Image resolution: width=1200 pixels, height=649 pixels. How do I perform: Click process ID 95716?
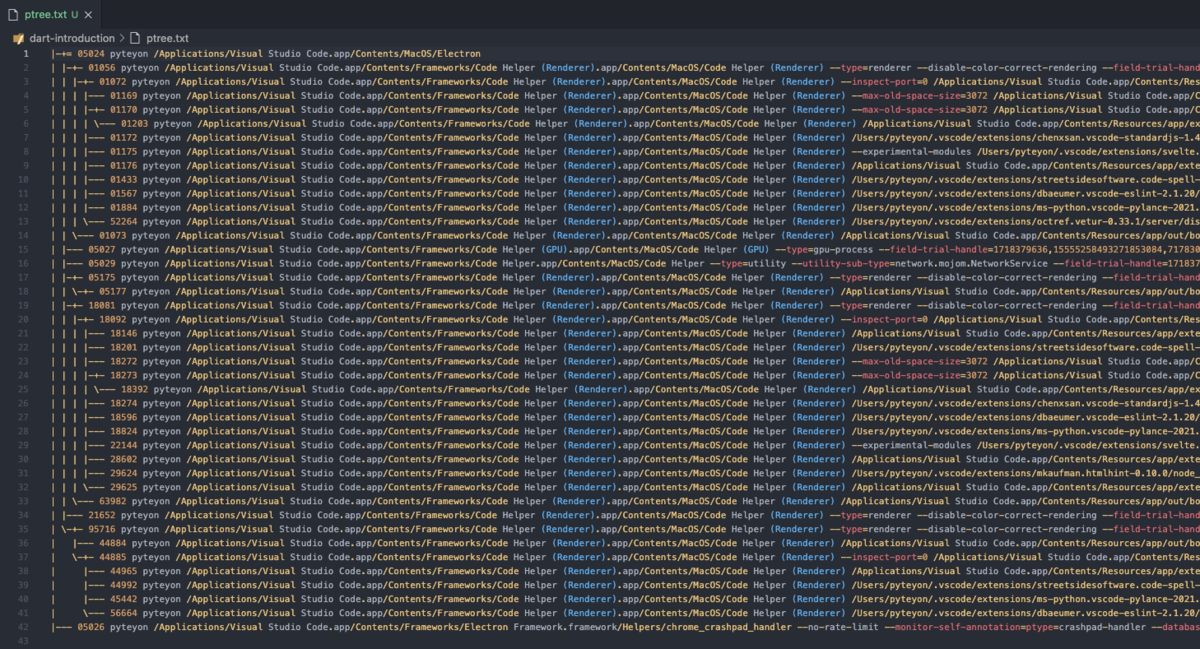click(x=102, y=529)
